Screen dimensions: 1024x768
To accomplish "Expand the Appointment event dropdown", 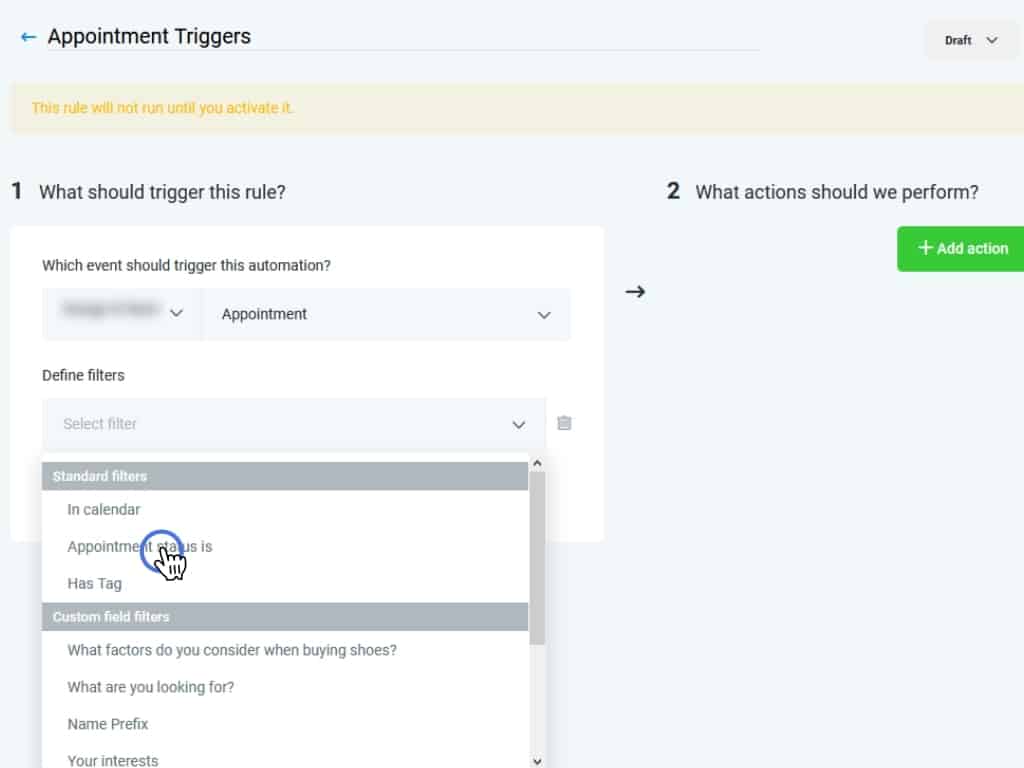I will pyautogui.click(x=386, y=314).
